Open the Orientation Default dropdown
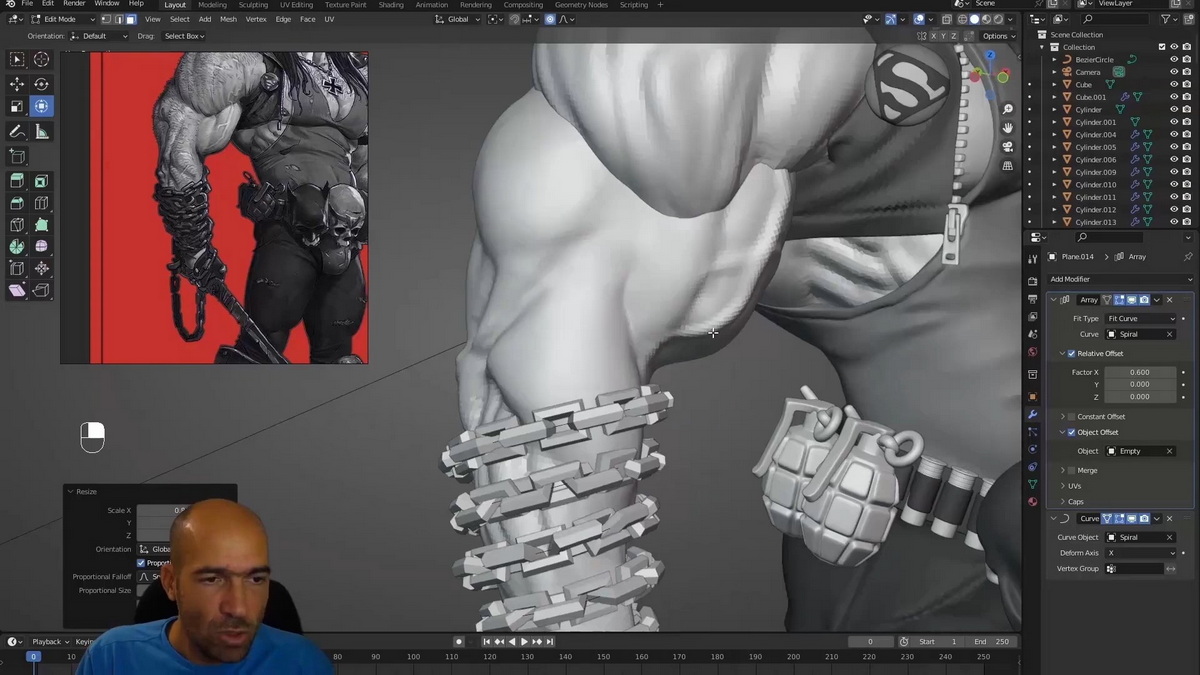The height and width of the screenshot is (675, 1200). coord(100,36)
